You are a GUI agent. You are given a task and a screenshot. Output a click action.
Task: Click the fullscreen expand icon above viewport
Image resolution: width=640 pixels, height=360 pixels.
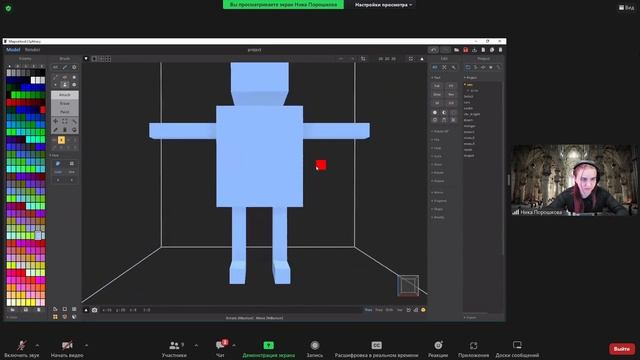click(x=411, y=59)
